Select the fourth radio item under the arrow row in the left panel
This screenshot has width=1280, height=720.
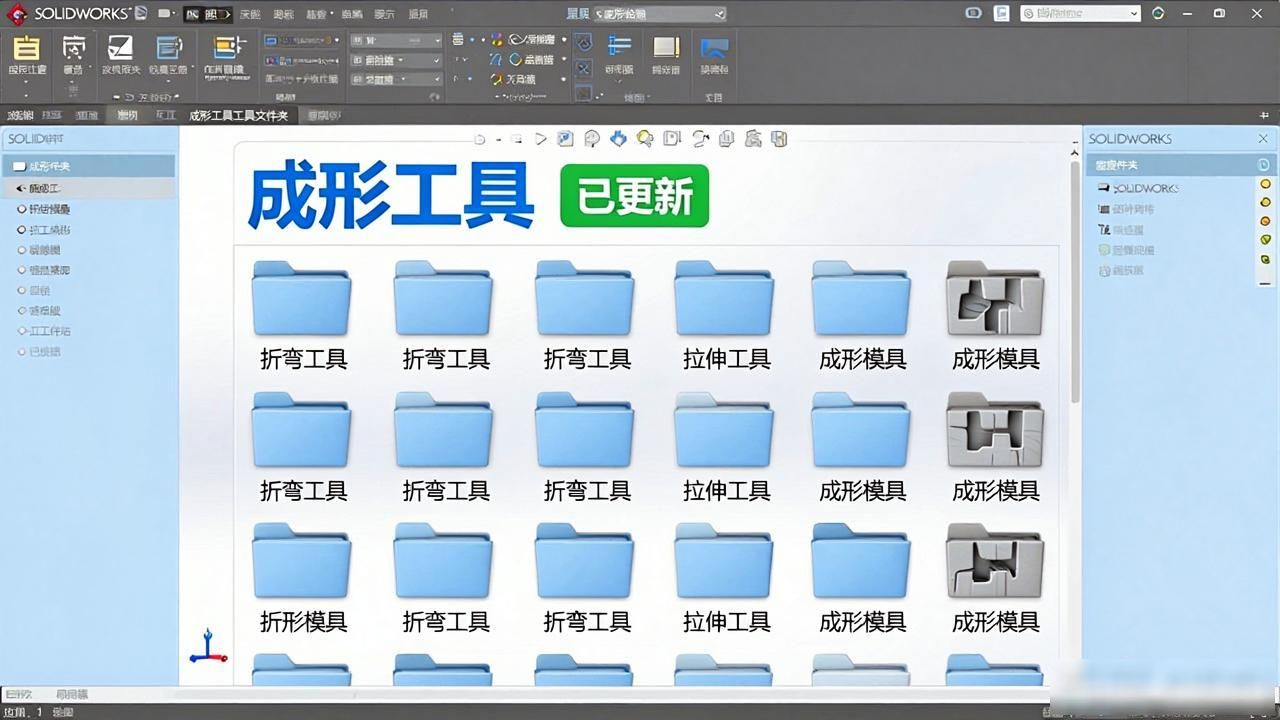44,270
